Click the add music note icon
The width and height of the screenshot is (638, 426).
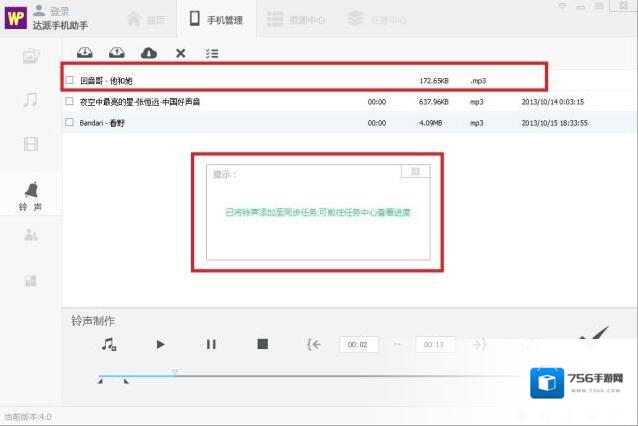pyautogui.click(x=108, y=344)
